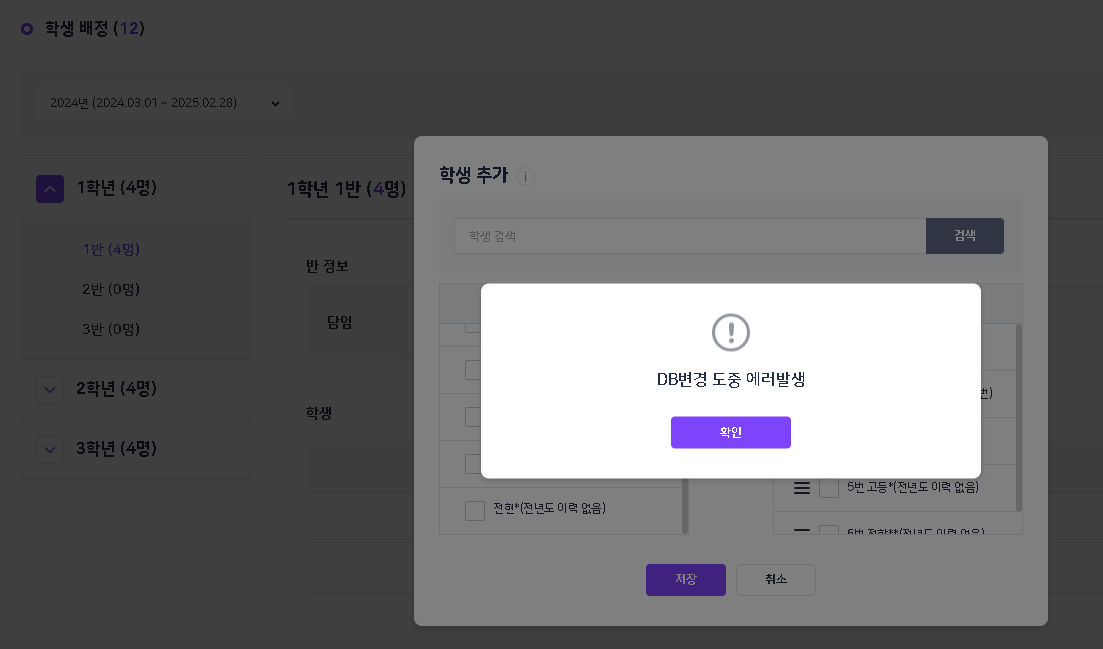Check the box next to 5번 고등*

click(828, 488)
